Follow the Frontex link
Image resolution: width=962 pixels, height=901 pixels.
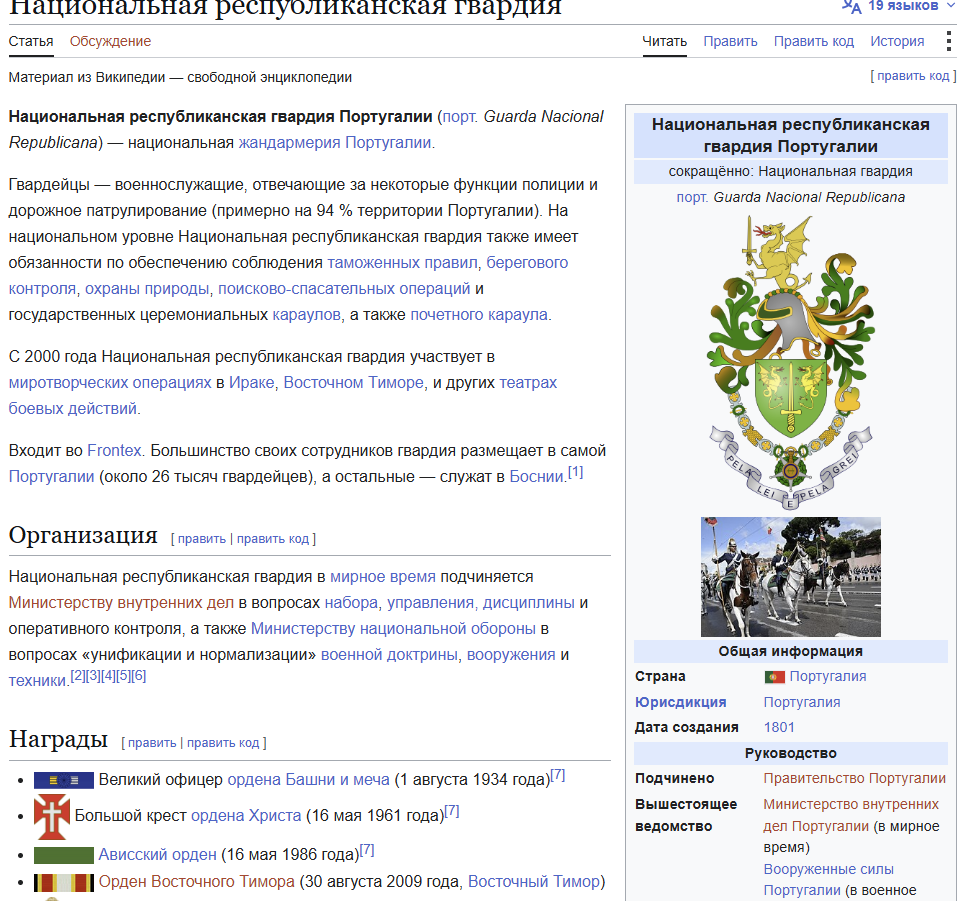[115, 451]
